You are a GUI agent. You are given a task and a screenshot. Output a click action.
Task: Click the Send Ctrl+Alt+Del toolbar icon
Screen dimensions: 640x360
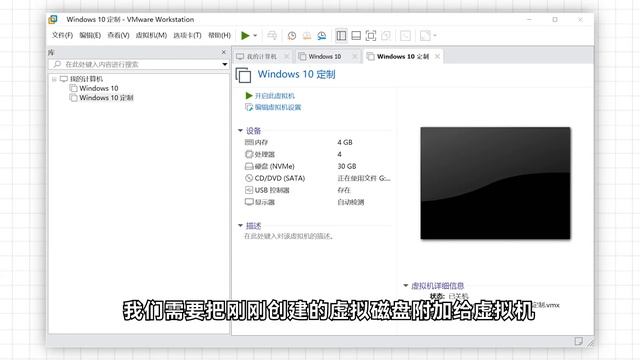[x=272, y=36]
